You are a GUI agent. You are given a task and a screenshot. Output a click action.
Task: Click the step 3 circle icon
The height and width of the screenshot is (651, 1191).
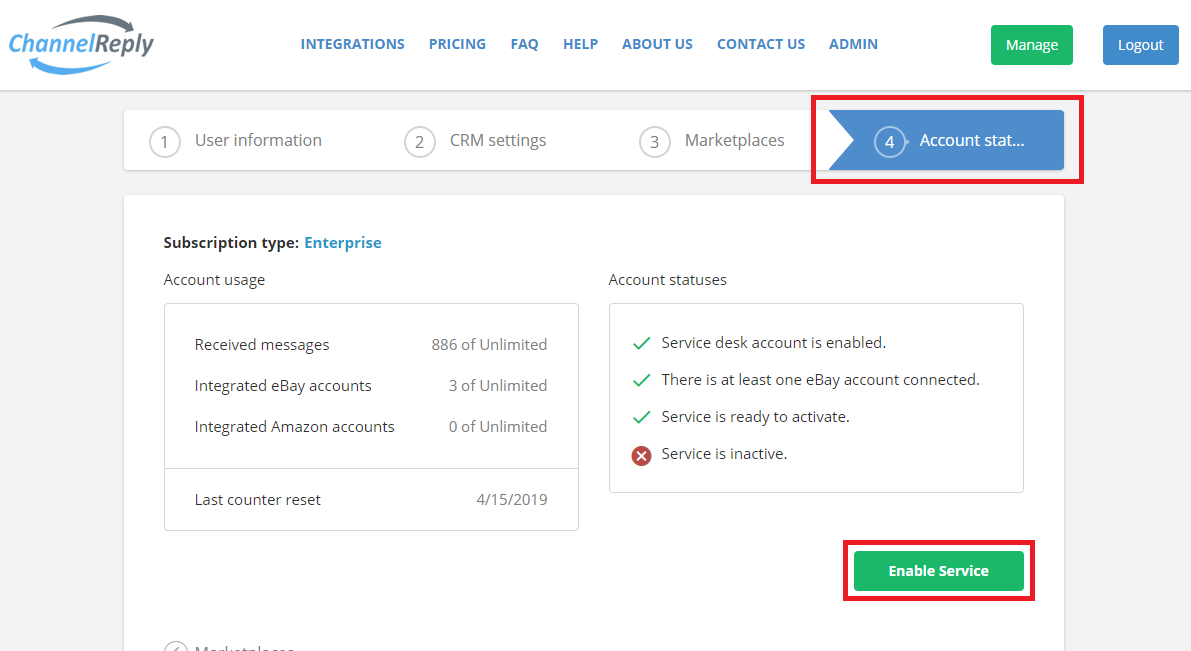(655, 142)
